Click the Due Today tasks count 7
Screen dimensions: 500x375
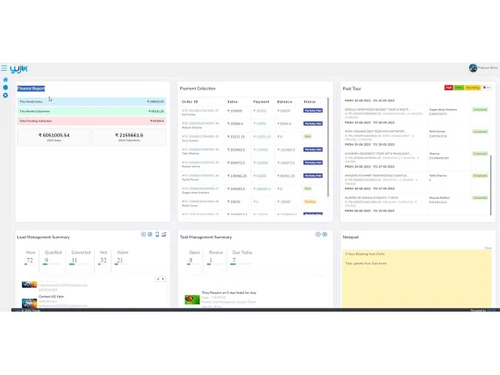click(234, 260)
